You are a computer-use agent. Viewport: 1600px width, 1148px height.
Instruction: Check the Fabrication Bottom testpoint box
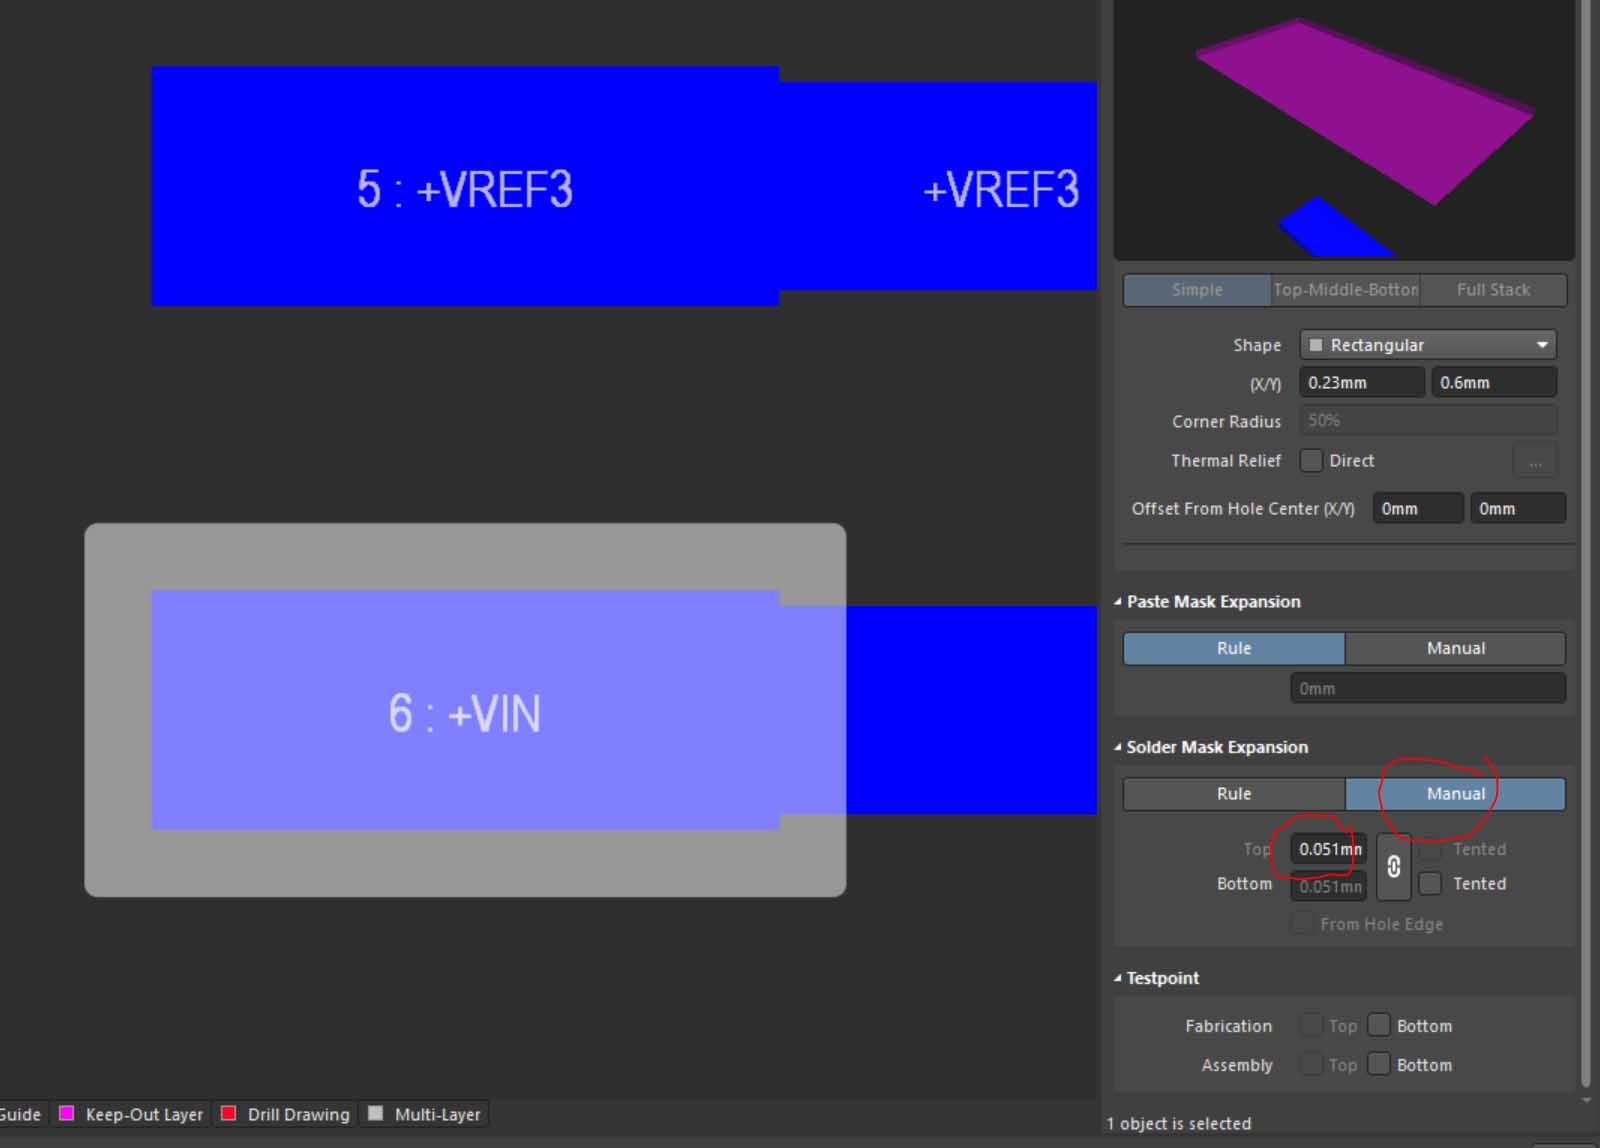coord(1379,1025)
